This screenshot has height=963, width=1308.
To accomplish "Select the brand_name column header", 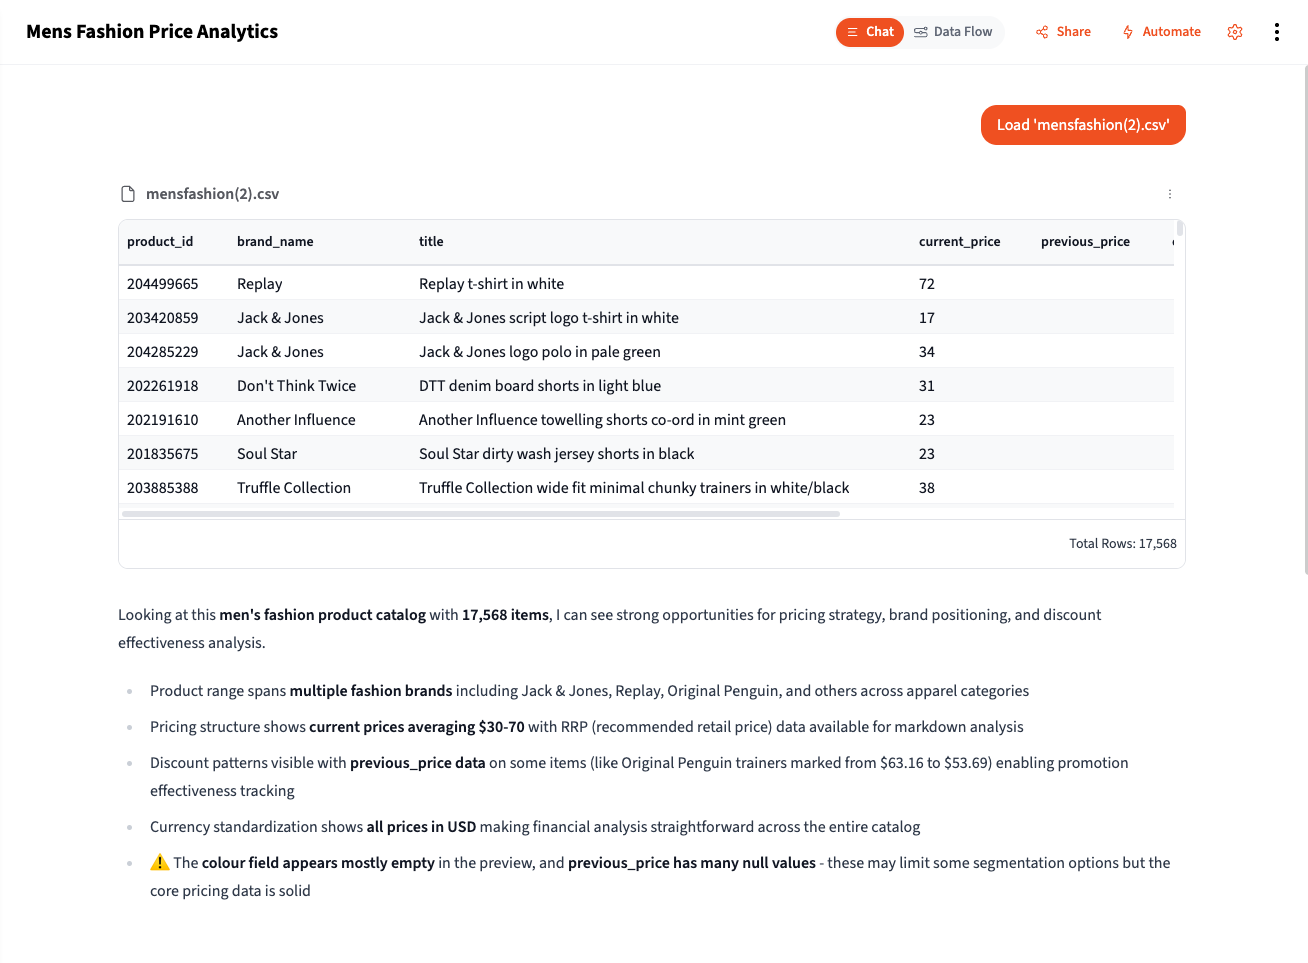I will point(275,241).
